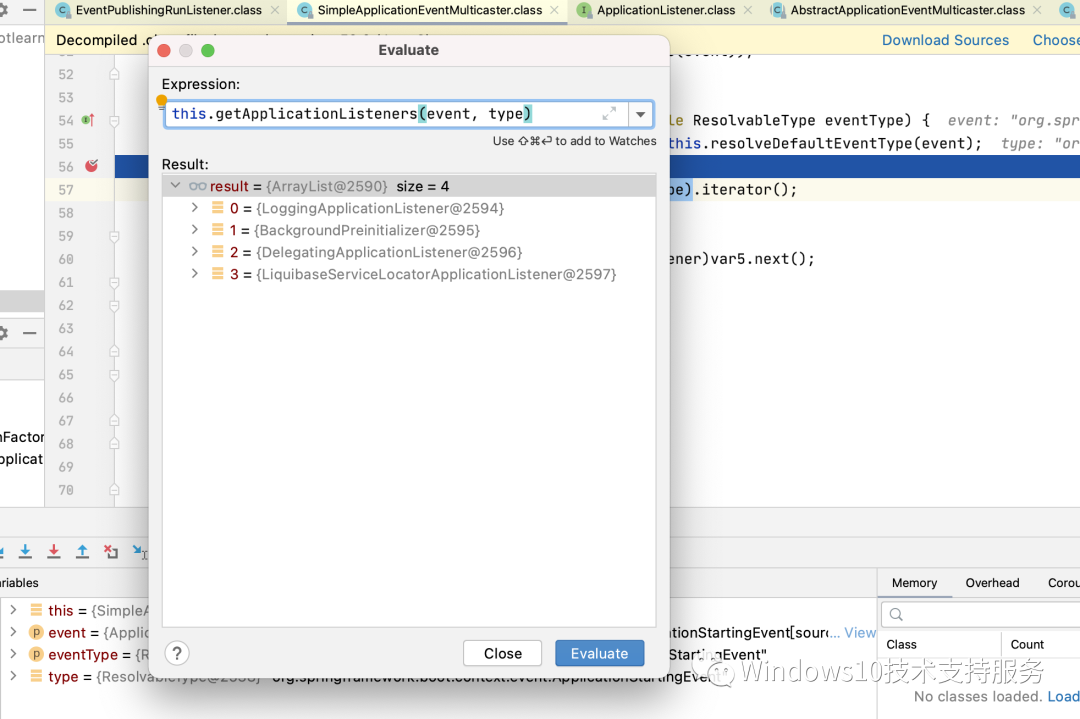Image resolution: width=1080 pixels, height=719 pixels.
Task: Expand the 'this' variable in Variables
Action: point(13,609)
